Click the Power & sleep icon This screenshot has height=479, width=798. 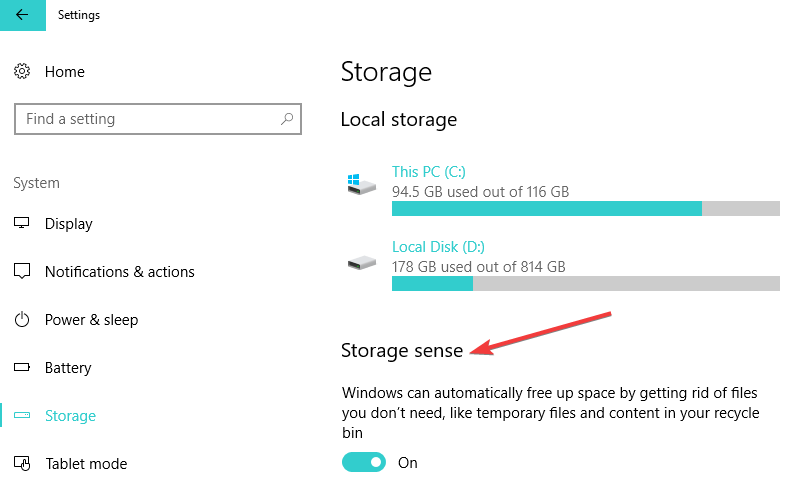(22, 320)
